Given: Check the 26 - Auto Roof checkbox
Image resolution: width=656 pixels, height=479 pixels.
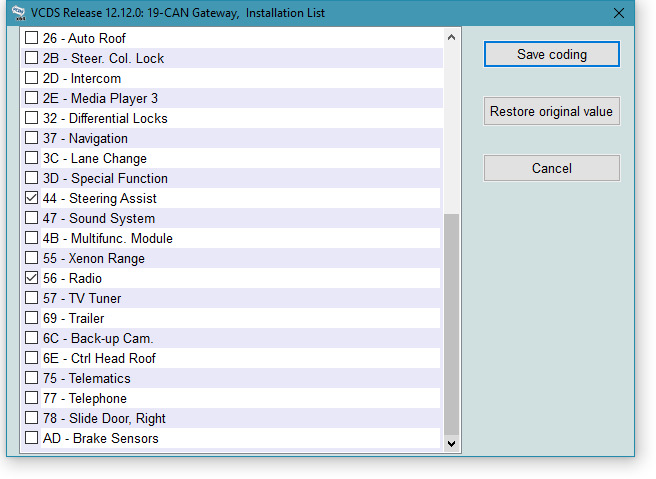Looking at the screenshot, I should [31, 38].
